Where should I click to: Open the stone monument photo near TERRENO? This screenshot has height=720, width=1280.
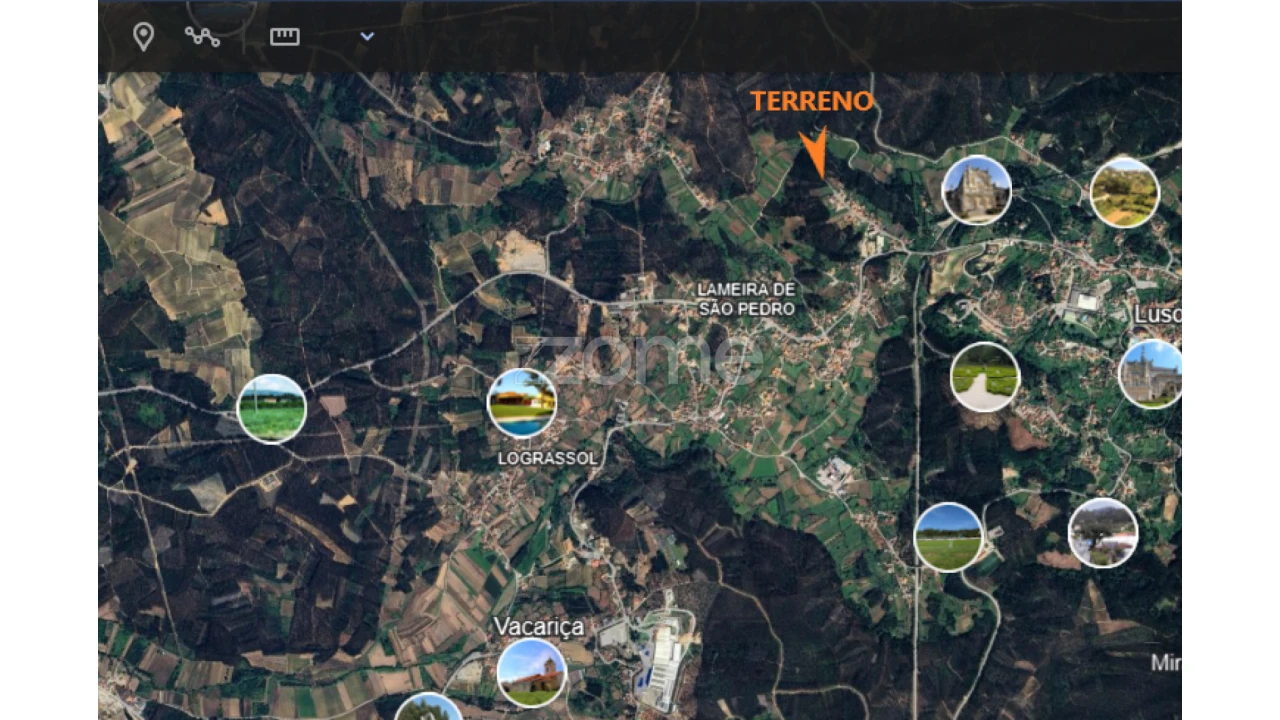[x=977, y=190]
